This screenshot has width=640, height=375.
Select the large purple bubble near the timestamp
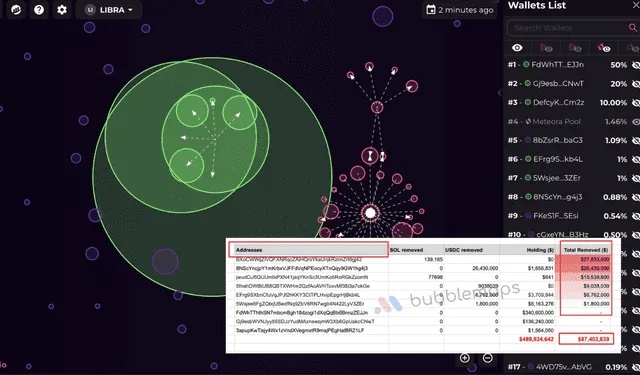(382, 17)
